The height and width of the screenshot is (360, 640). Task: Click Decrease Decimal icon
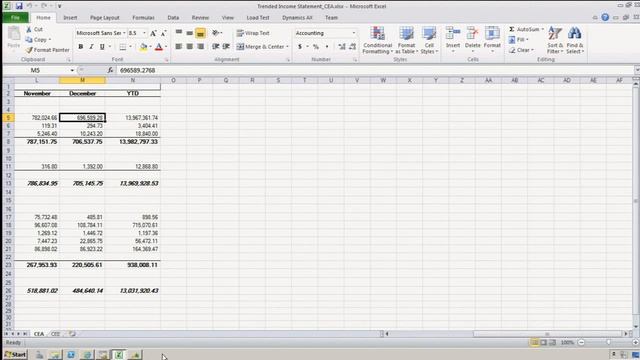[x=353, y=47]
